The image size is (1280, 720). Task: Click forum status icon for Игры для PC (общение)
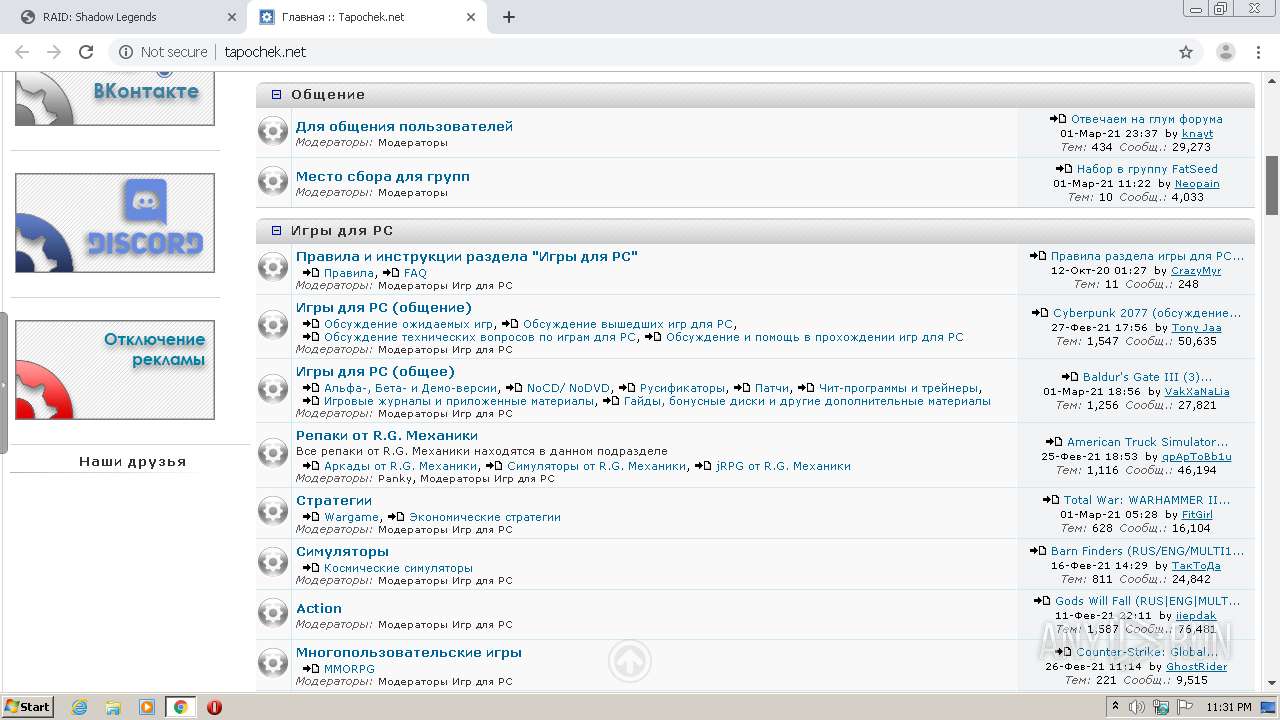[x=273, y=325]
